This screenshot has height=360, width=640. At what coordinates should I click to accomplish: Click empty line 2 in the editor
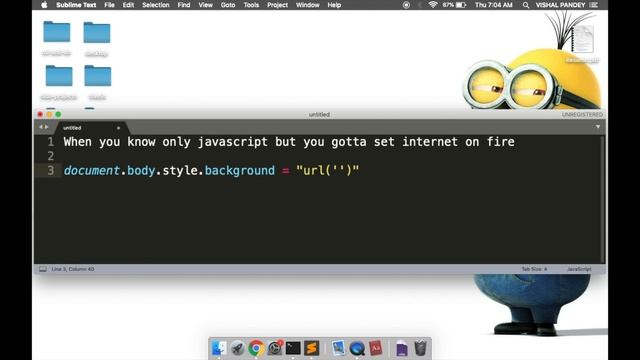(x=331, y=156)
